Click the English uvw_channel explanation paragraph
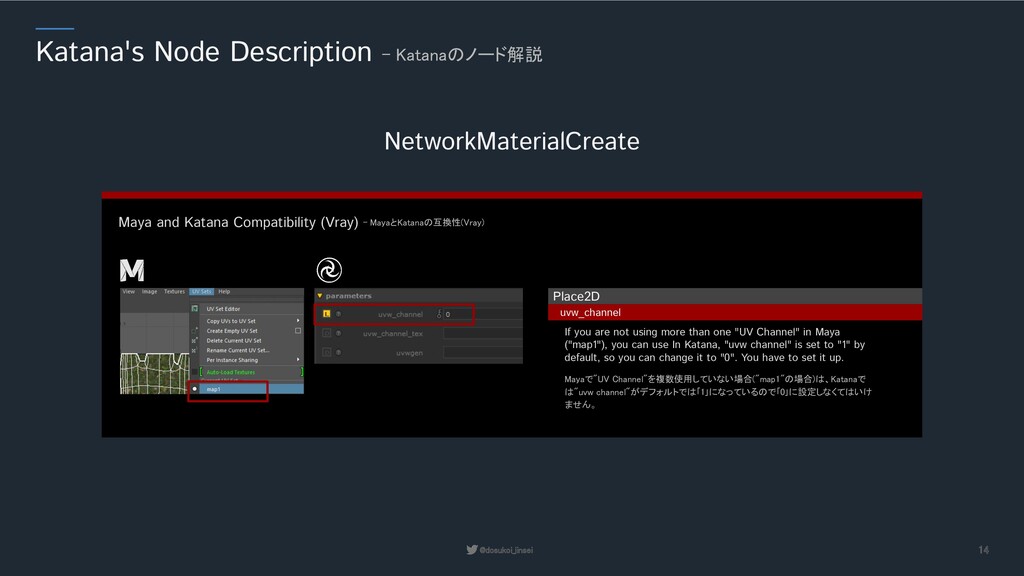 [x=714, y=344]
